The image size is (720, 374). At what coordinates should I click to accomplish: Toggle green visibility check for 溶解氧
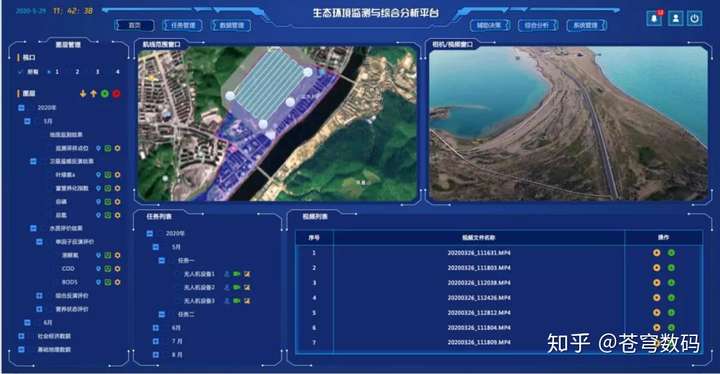[108, 255]
